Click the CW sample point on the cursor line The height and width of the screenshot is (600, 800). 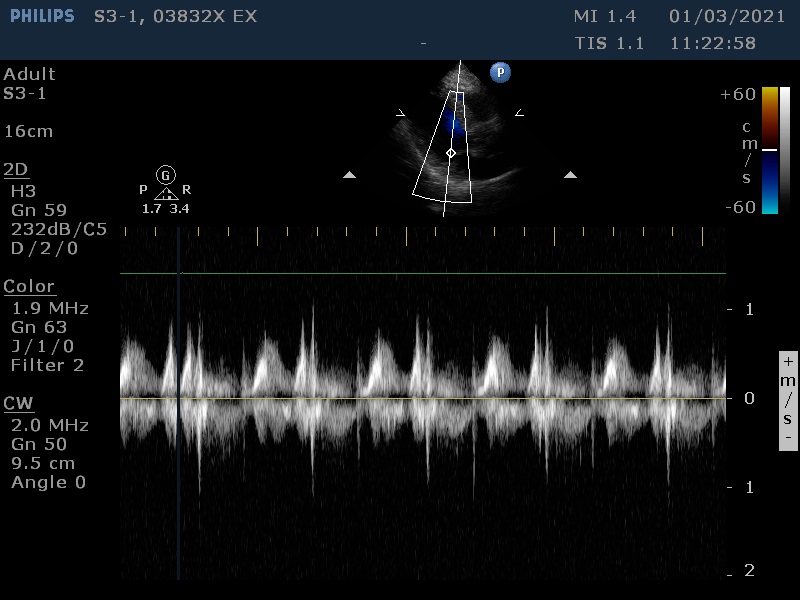(450, 153)
